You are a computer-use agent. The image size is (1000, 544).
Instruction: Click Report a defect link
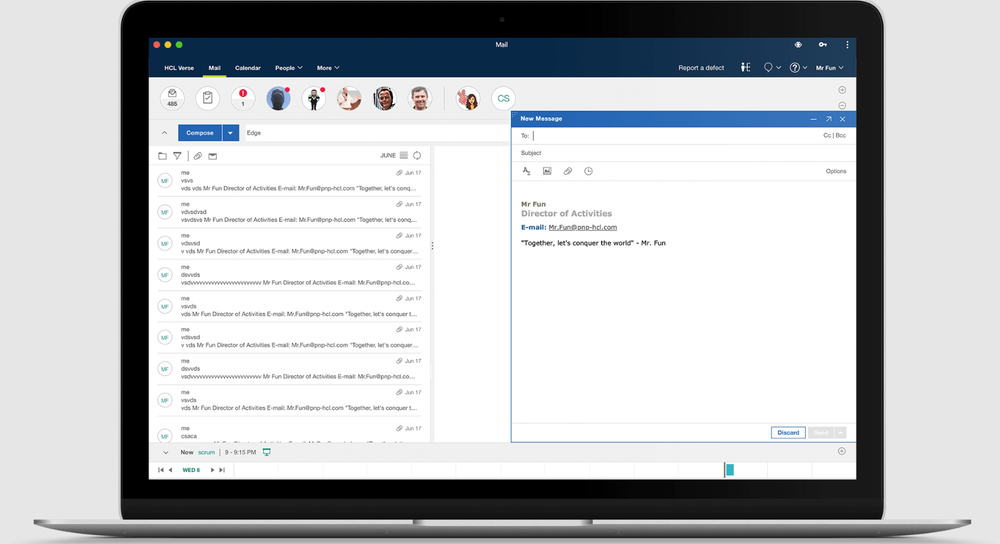pyautogui.click(x=701, y=68)
